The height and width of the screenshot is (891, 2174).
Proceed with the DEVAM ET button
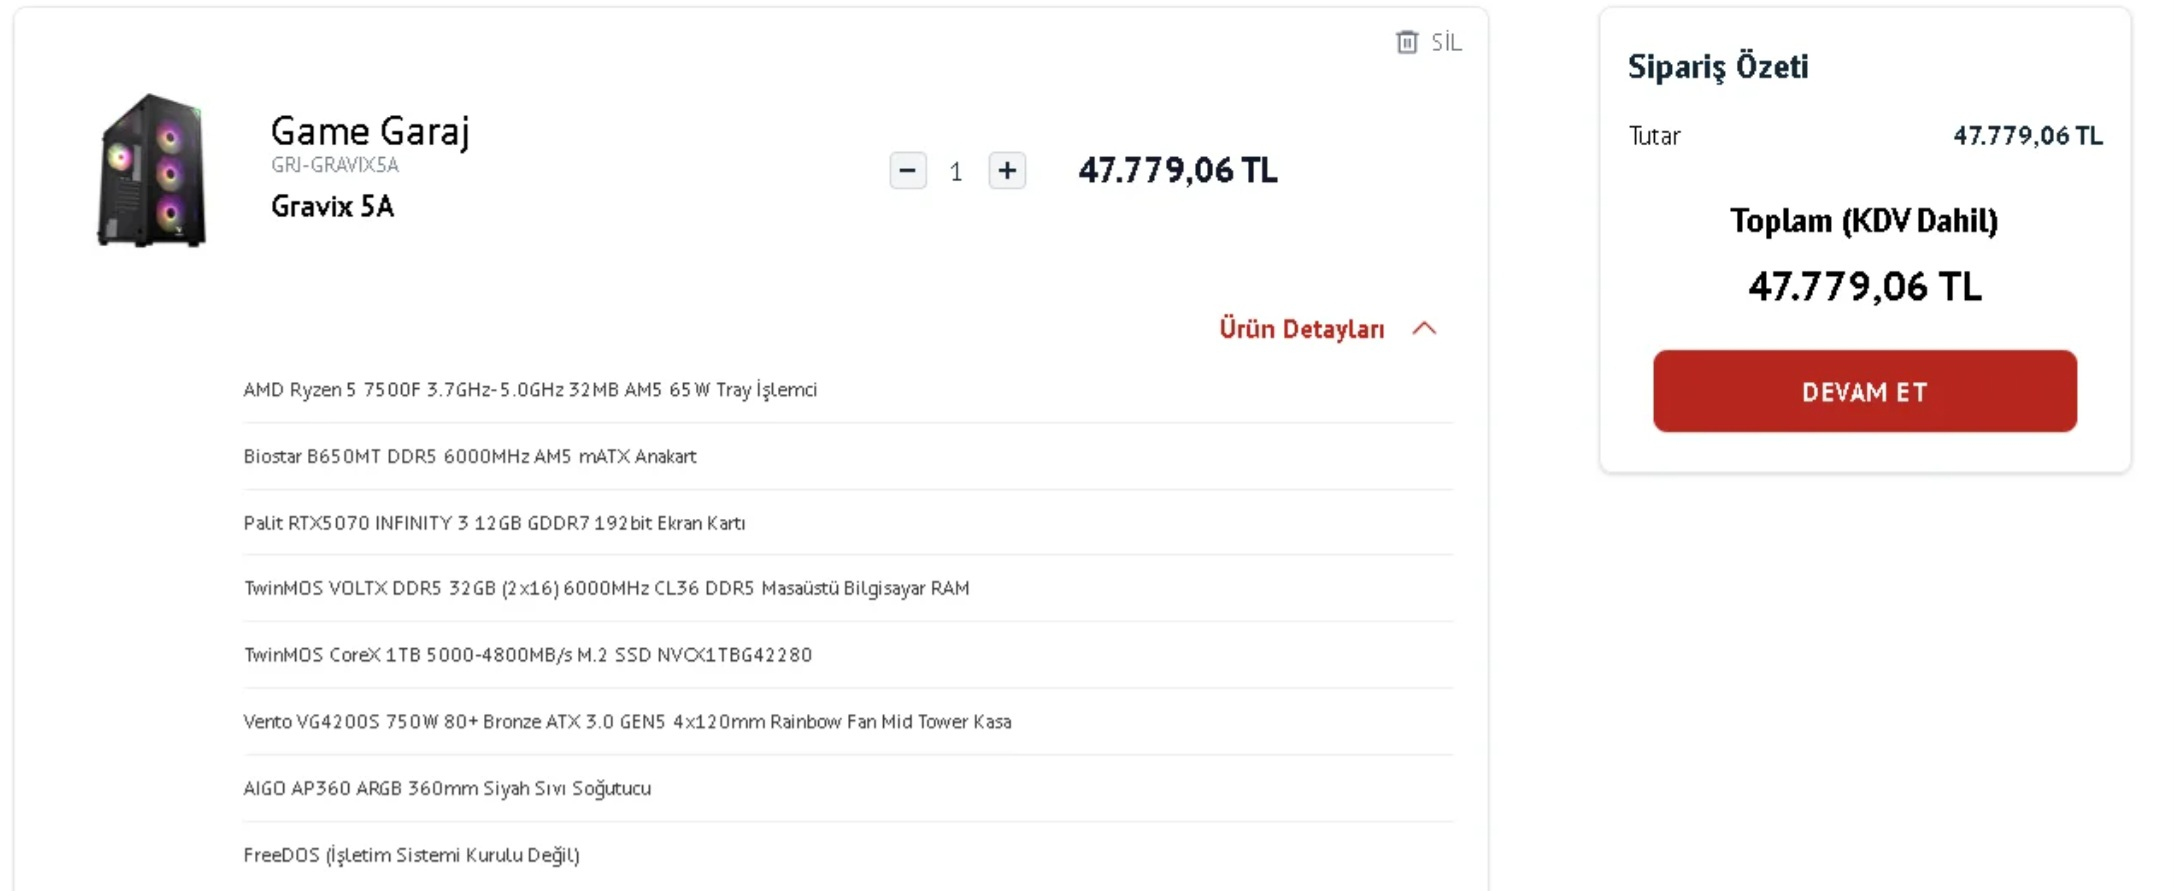click(x=1865, y=391)
